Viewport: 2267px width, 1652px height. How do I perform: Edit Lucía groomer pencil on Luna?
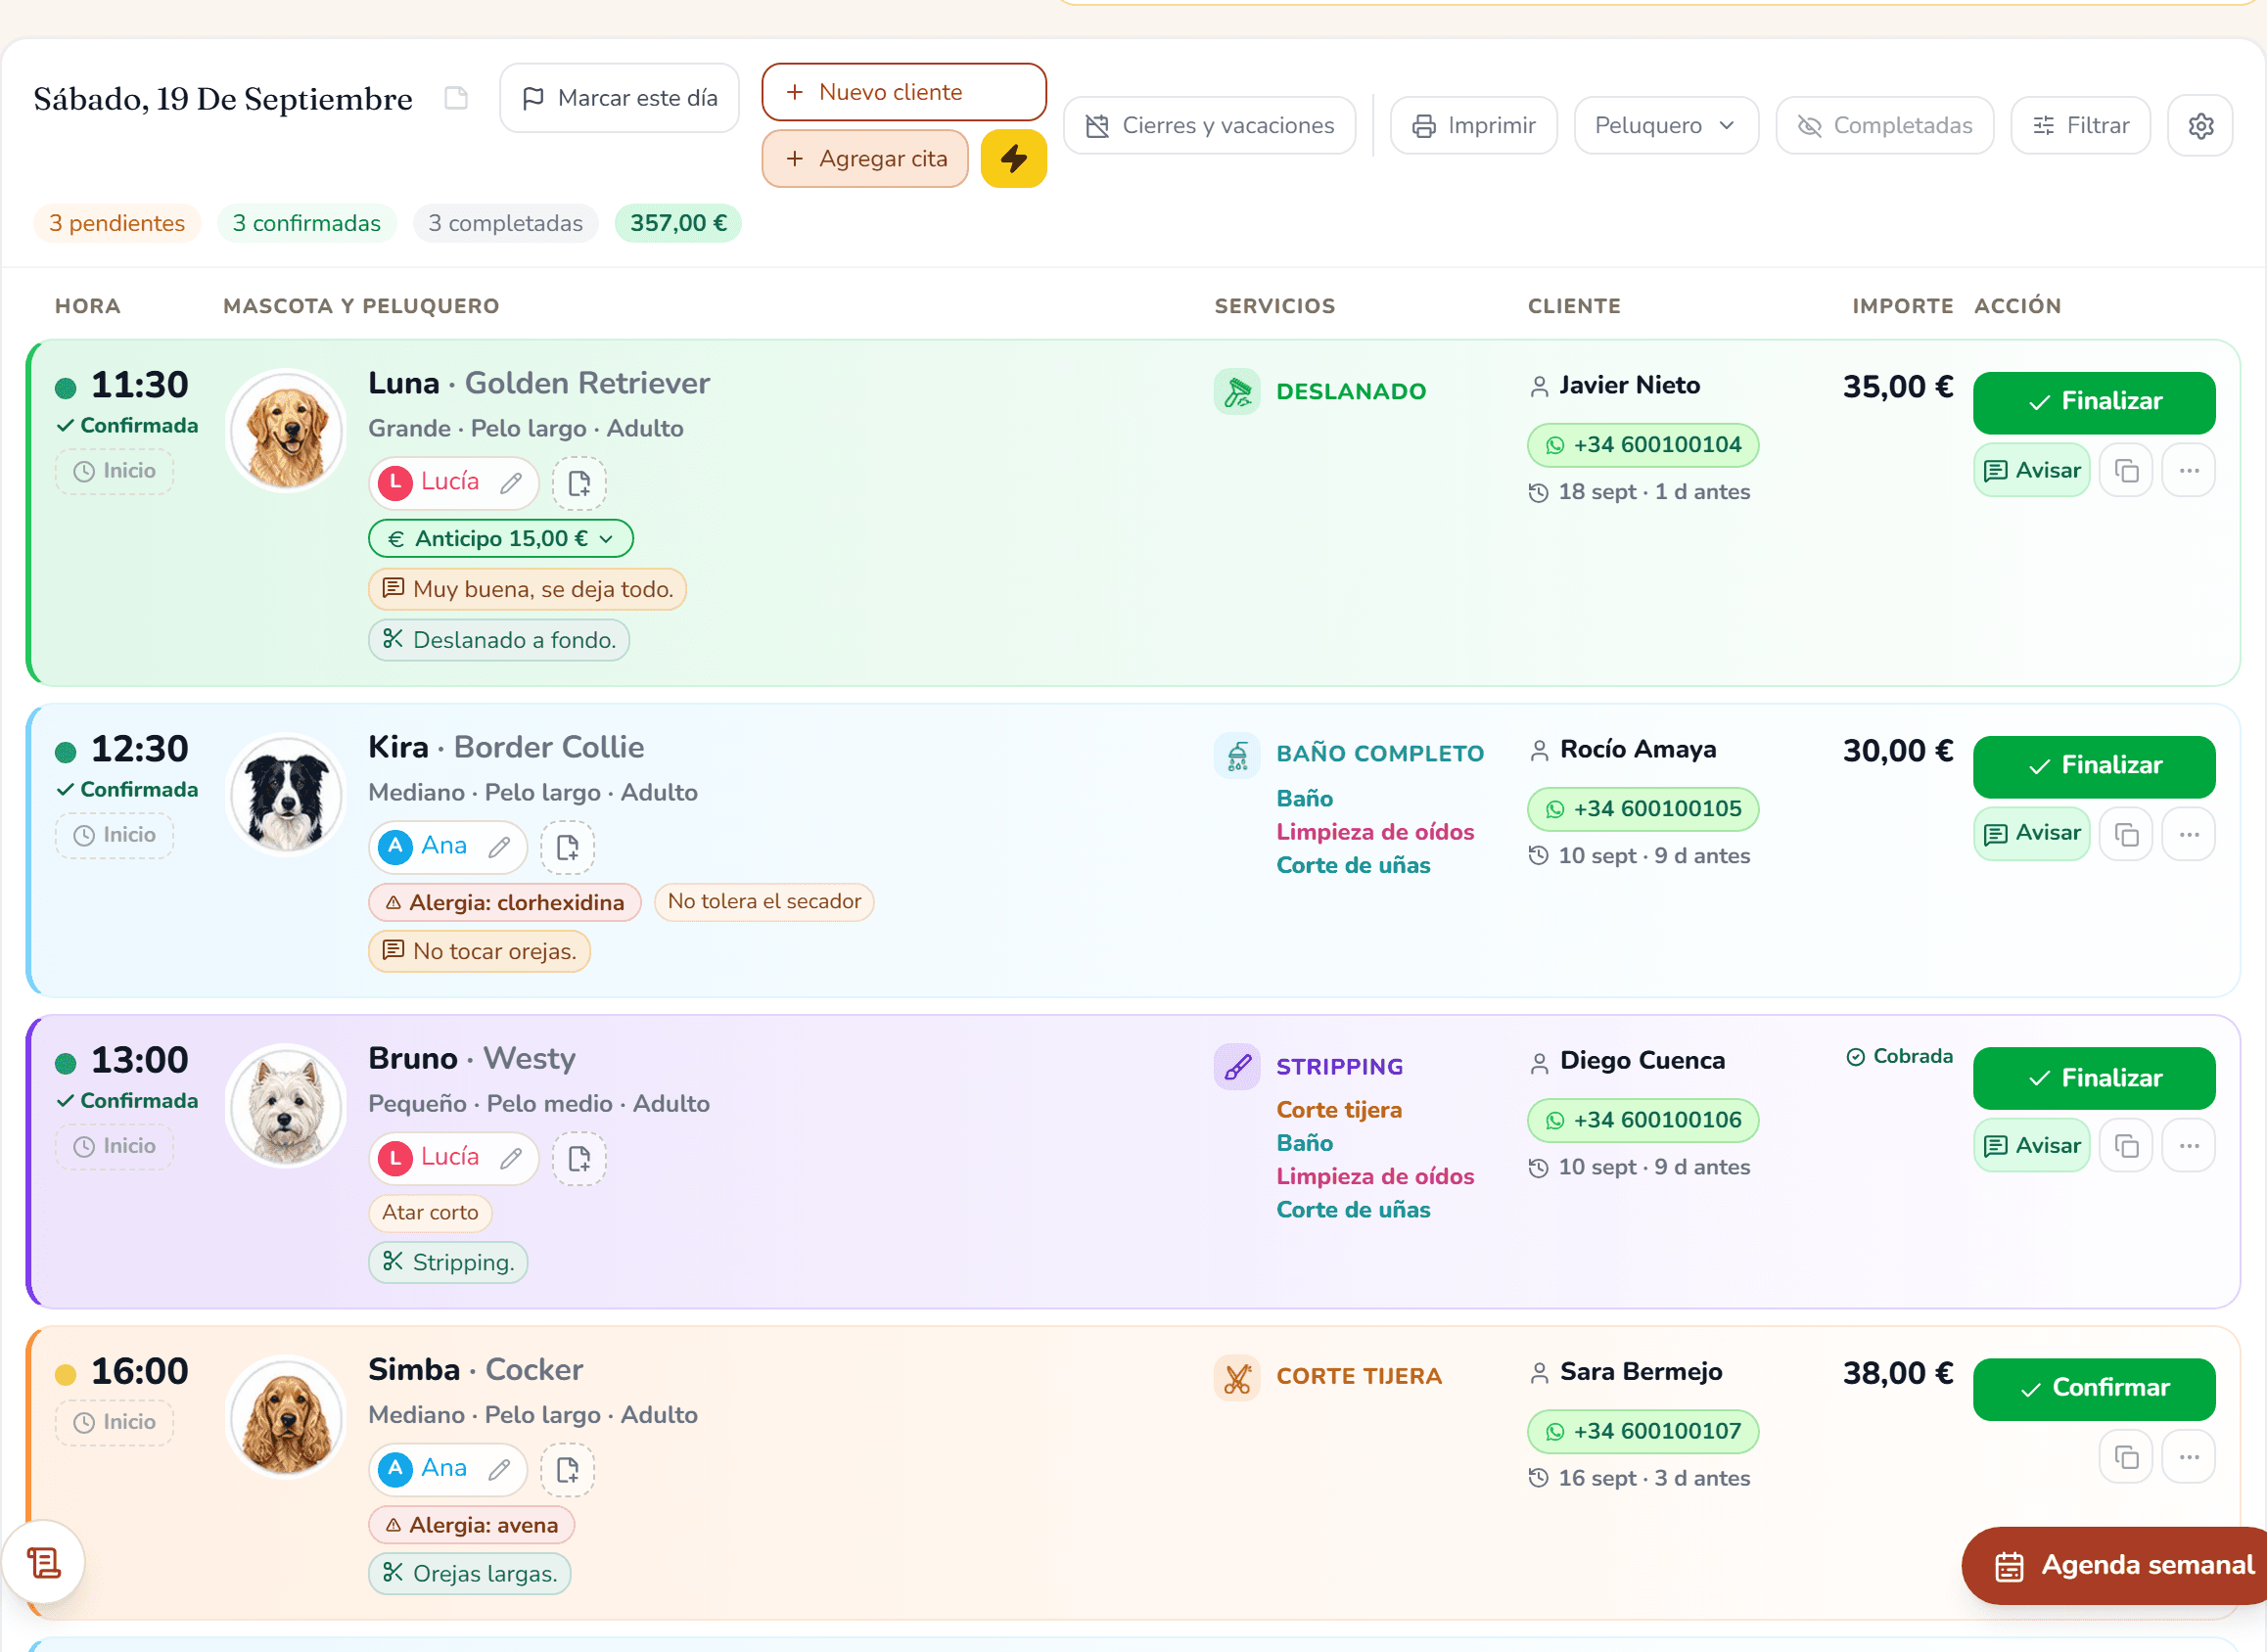click(x=511, y=483)
